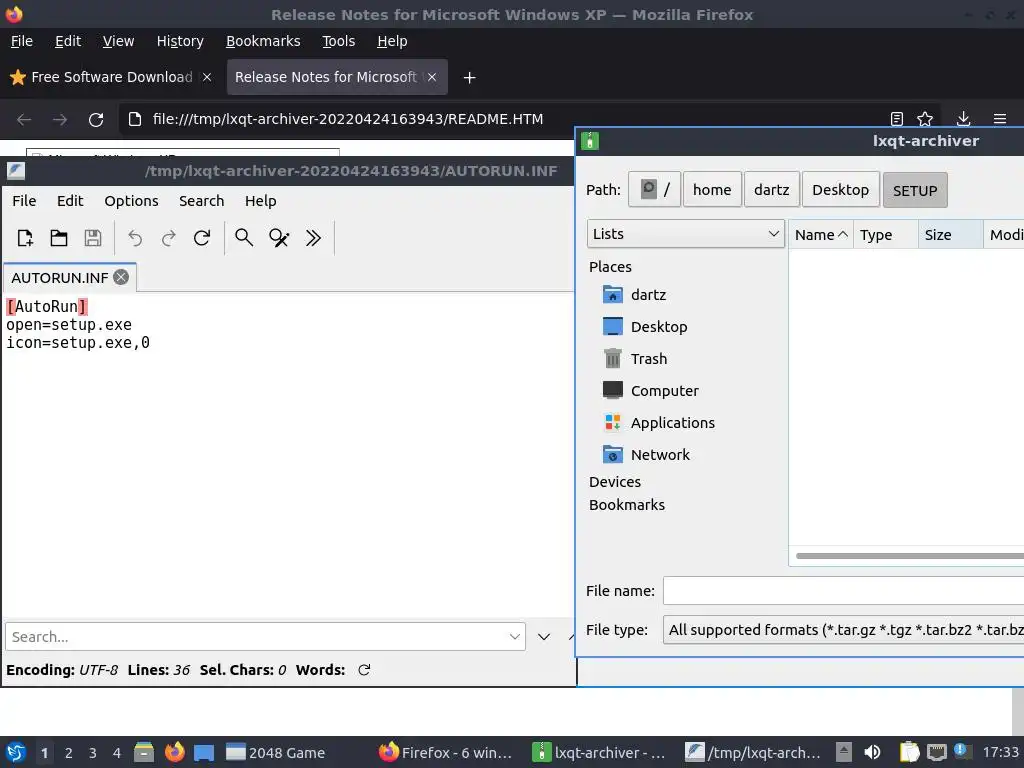Refresh the word count in the status bar
This screenshot has height=768, width=1024.
pyautogui.click(x=364, y=669)
